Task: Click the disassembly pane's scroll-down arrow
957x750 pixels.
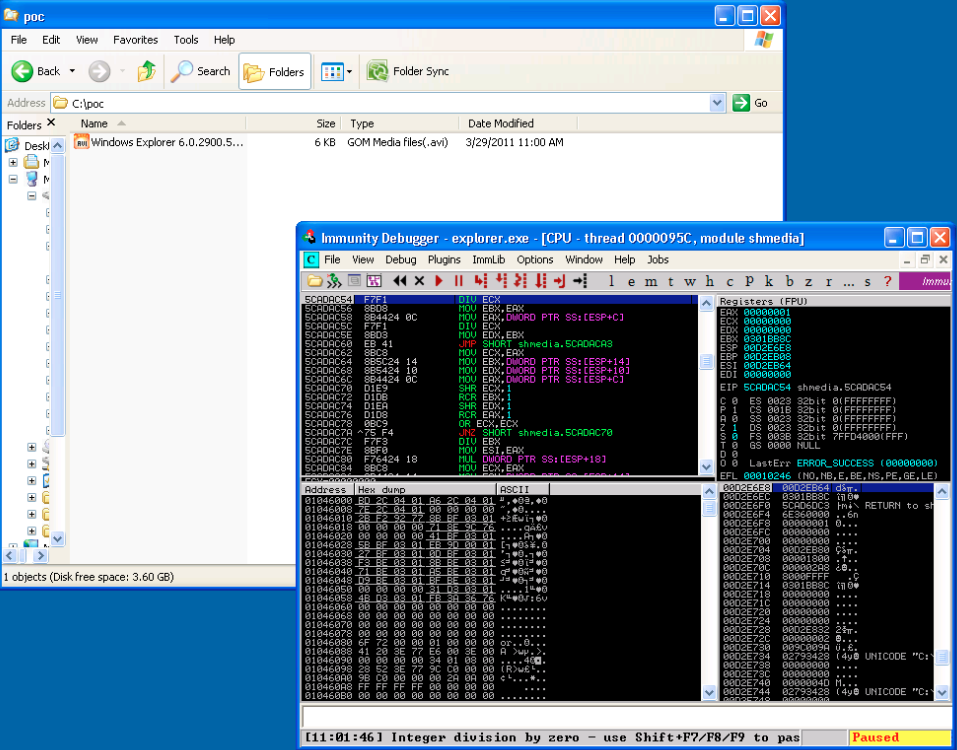Action: coord(706,467)
